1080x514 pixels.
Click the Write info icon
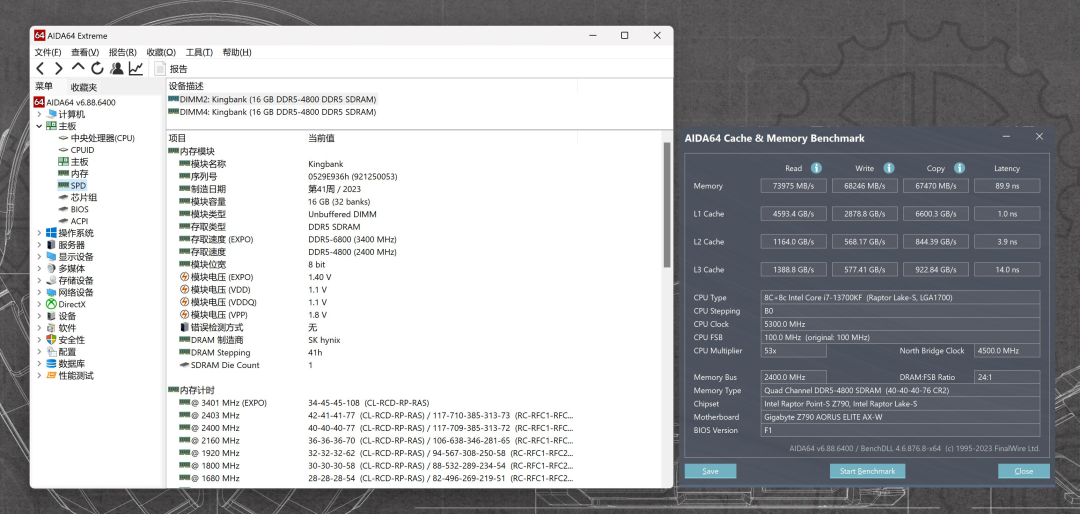point(889,168)
